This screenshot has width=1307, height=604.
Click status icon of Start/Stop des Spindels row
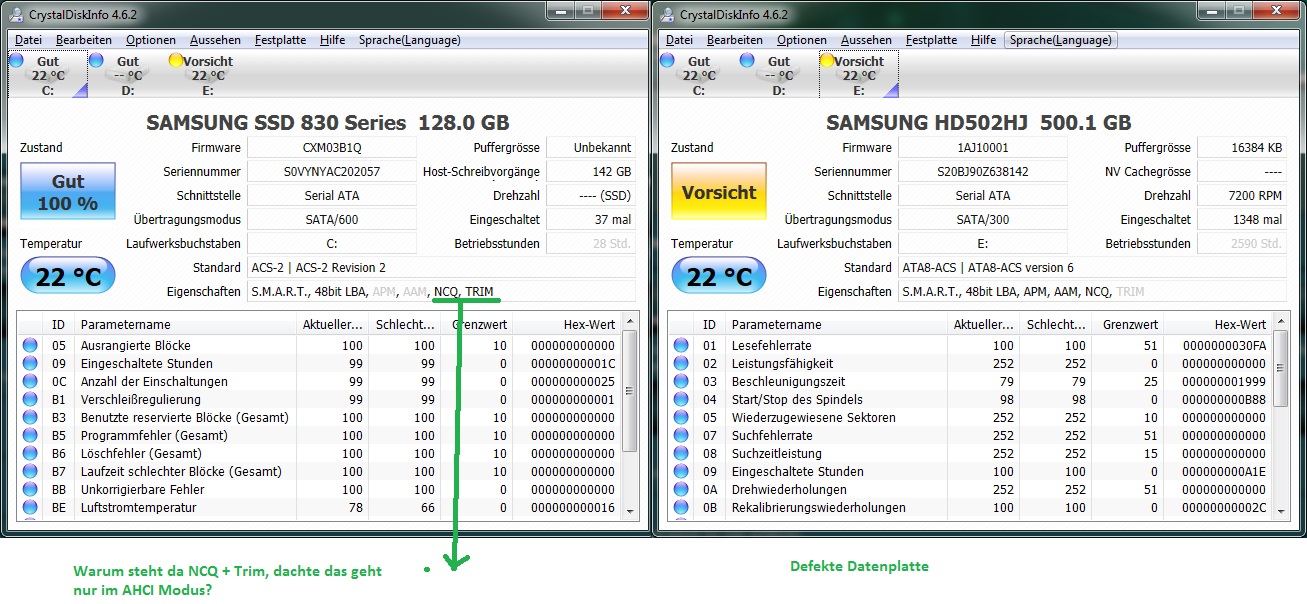click(x=681, y=399)
